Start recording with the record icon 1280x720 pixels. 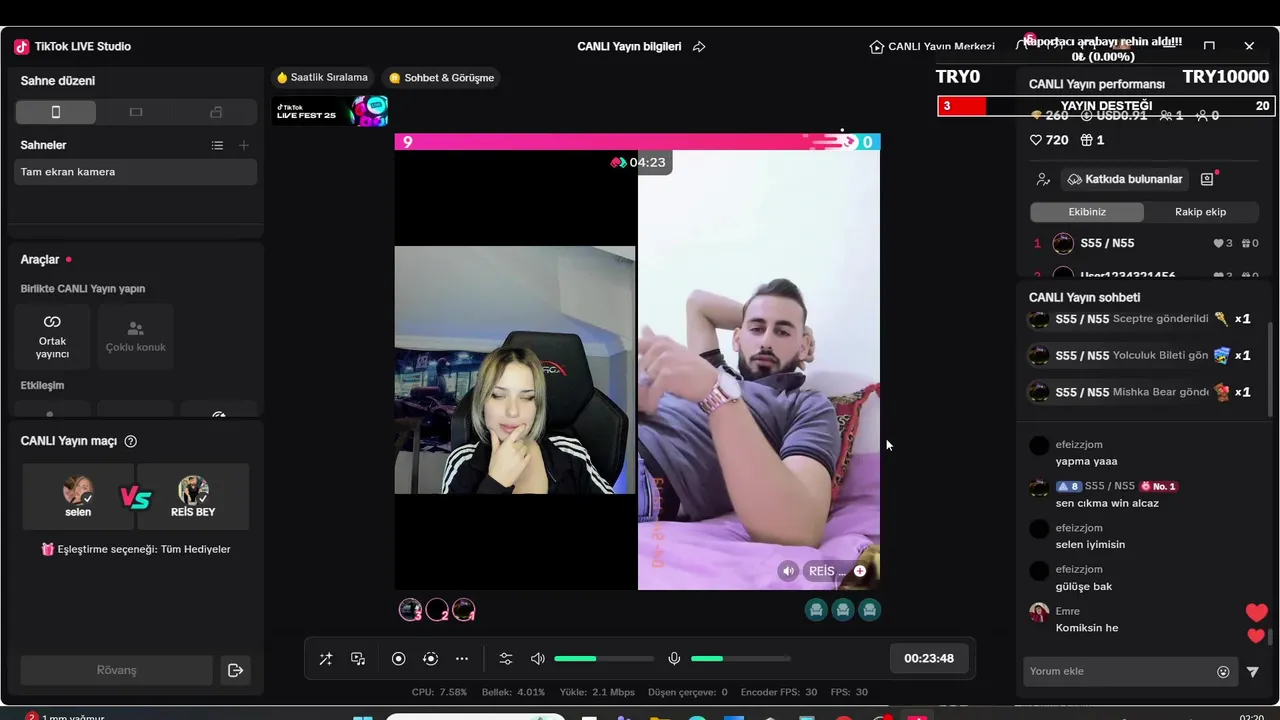pos(398,659)
